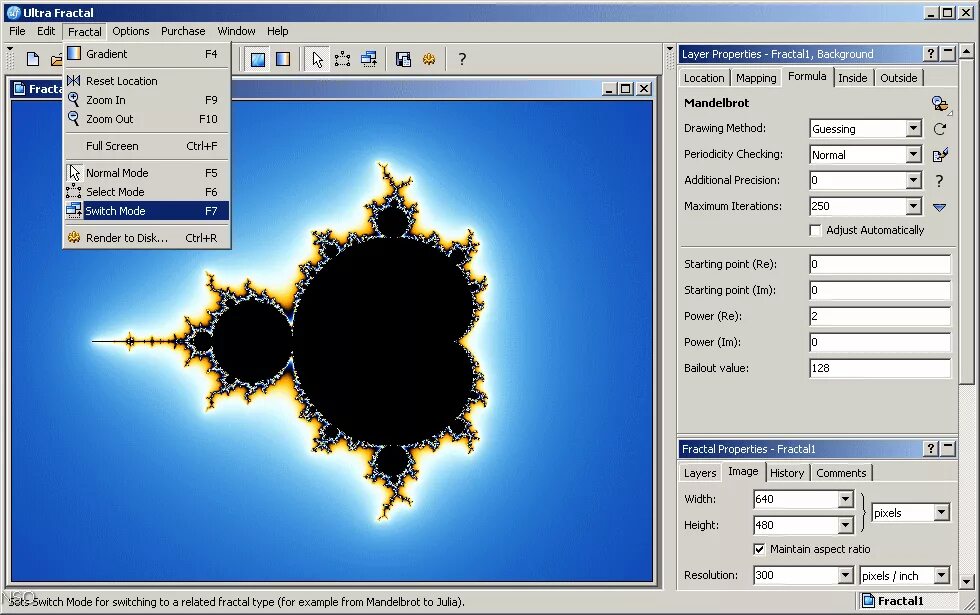
Task: Open the Width value dropdown
Action: click(845, 499)
